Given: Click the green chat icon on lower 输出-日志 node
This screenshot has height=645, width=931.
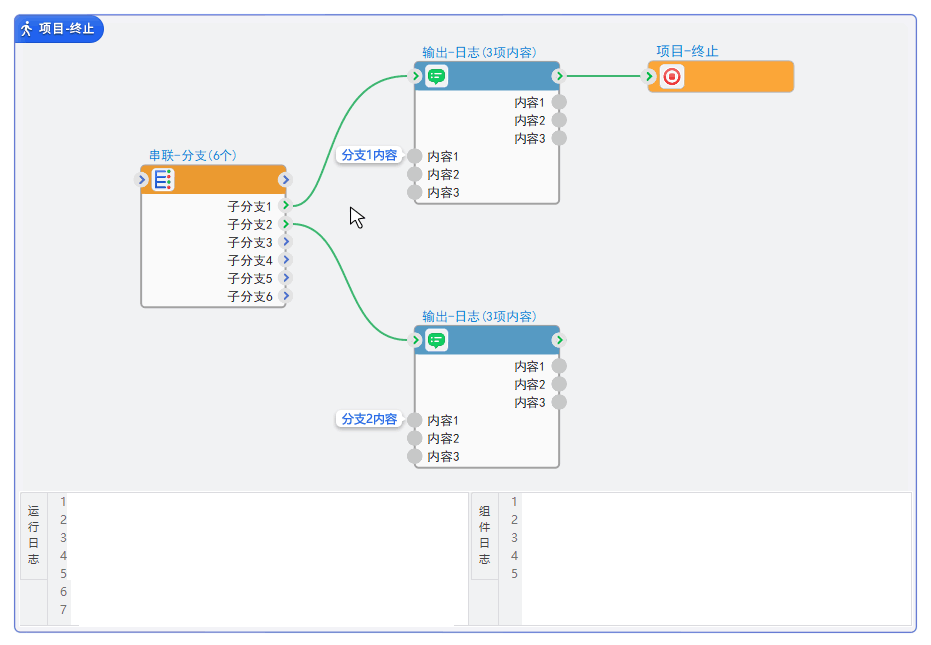Looking at the screenshot, I should [436, 340].
